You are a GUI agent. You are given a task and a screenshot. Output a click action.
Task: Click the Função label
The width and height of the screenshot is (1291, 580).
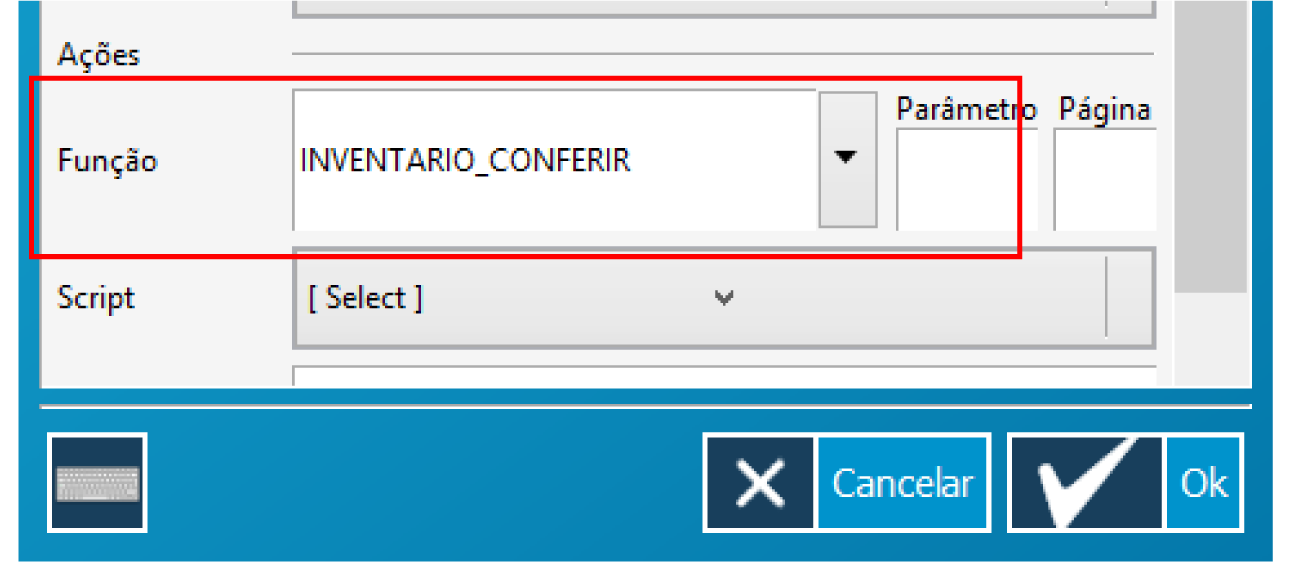click(x=107, y=160)
